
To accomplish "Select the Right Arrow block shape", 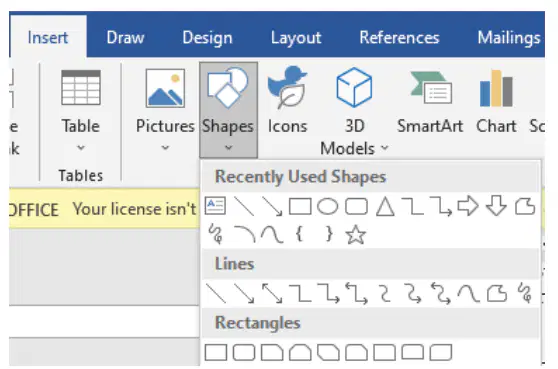I will click(468, 206).
